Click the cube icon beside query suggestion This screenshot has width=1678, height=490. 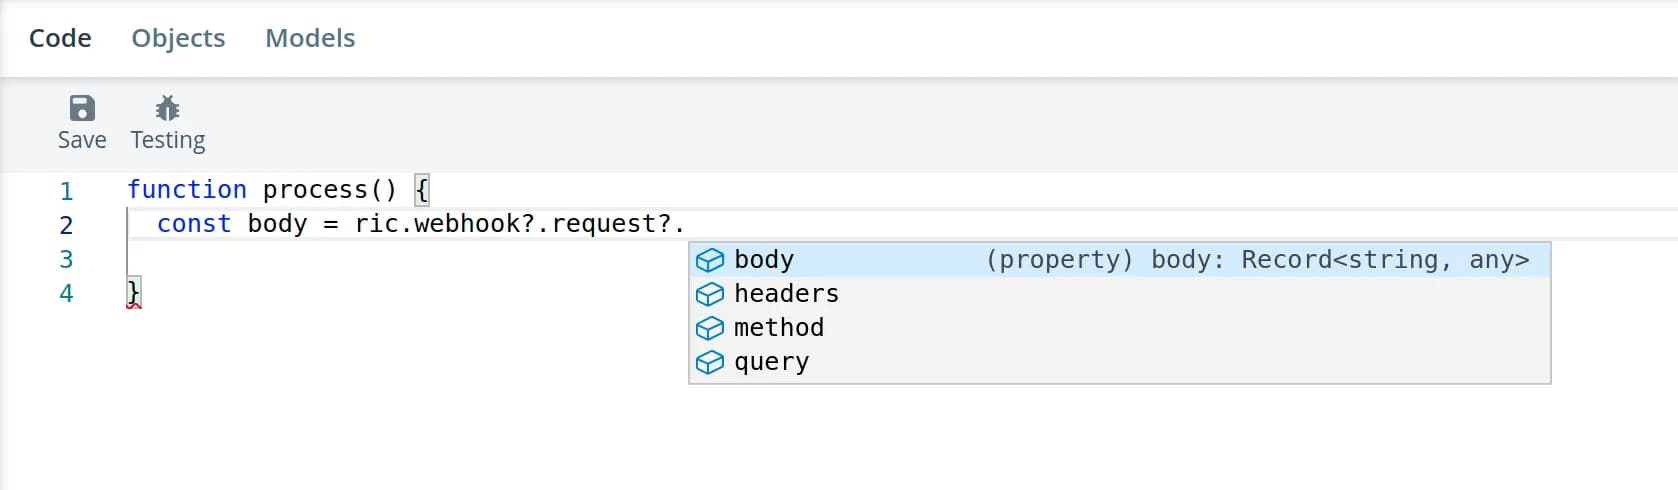pyautogui.click(x=710, y=362)
